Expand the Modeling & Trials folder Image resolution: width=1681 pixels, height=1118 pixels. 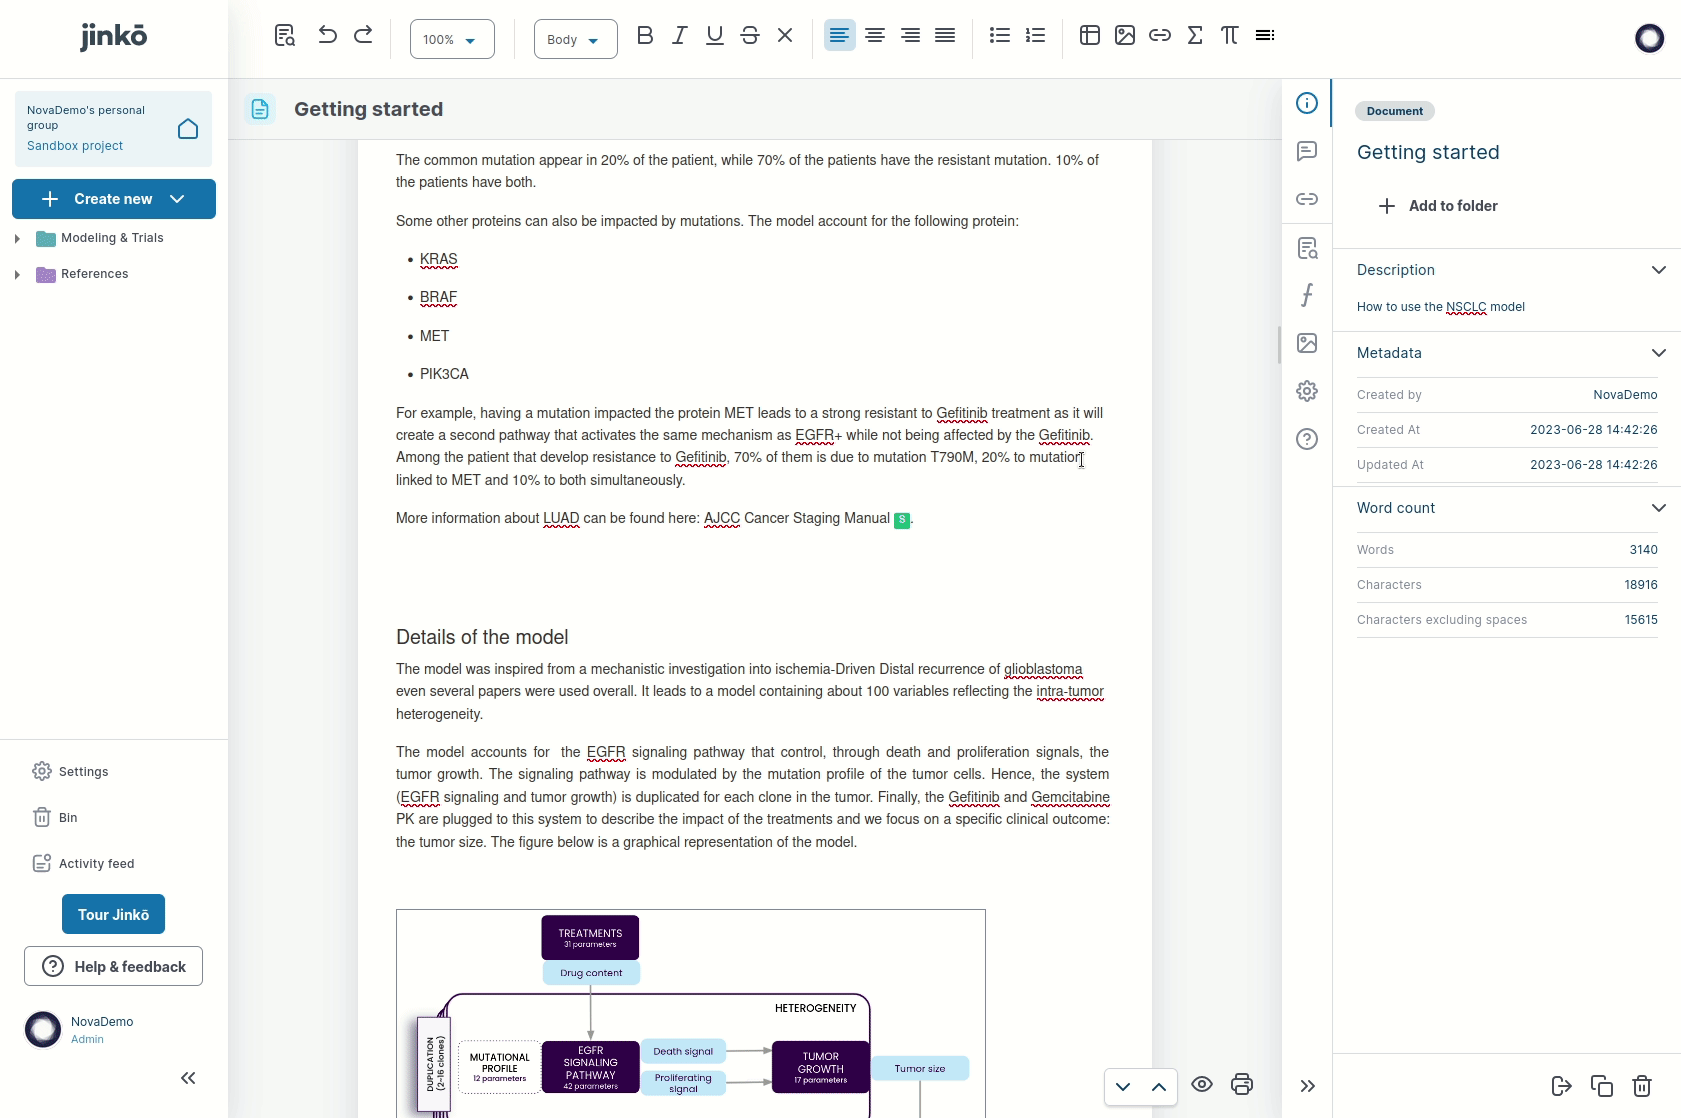tap(17, 239)
